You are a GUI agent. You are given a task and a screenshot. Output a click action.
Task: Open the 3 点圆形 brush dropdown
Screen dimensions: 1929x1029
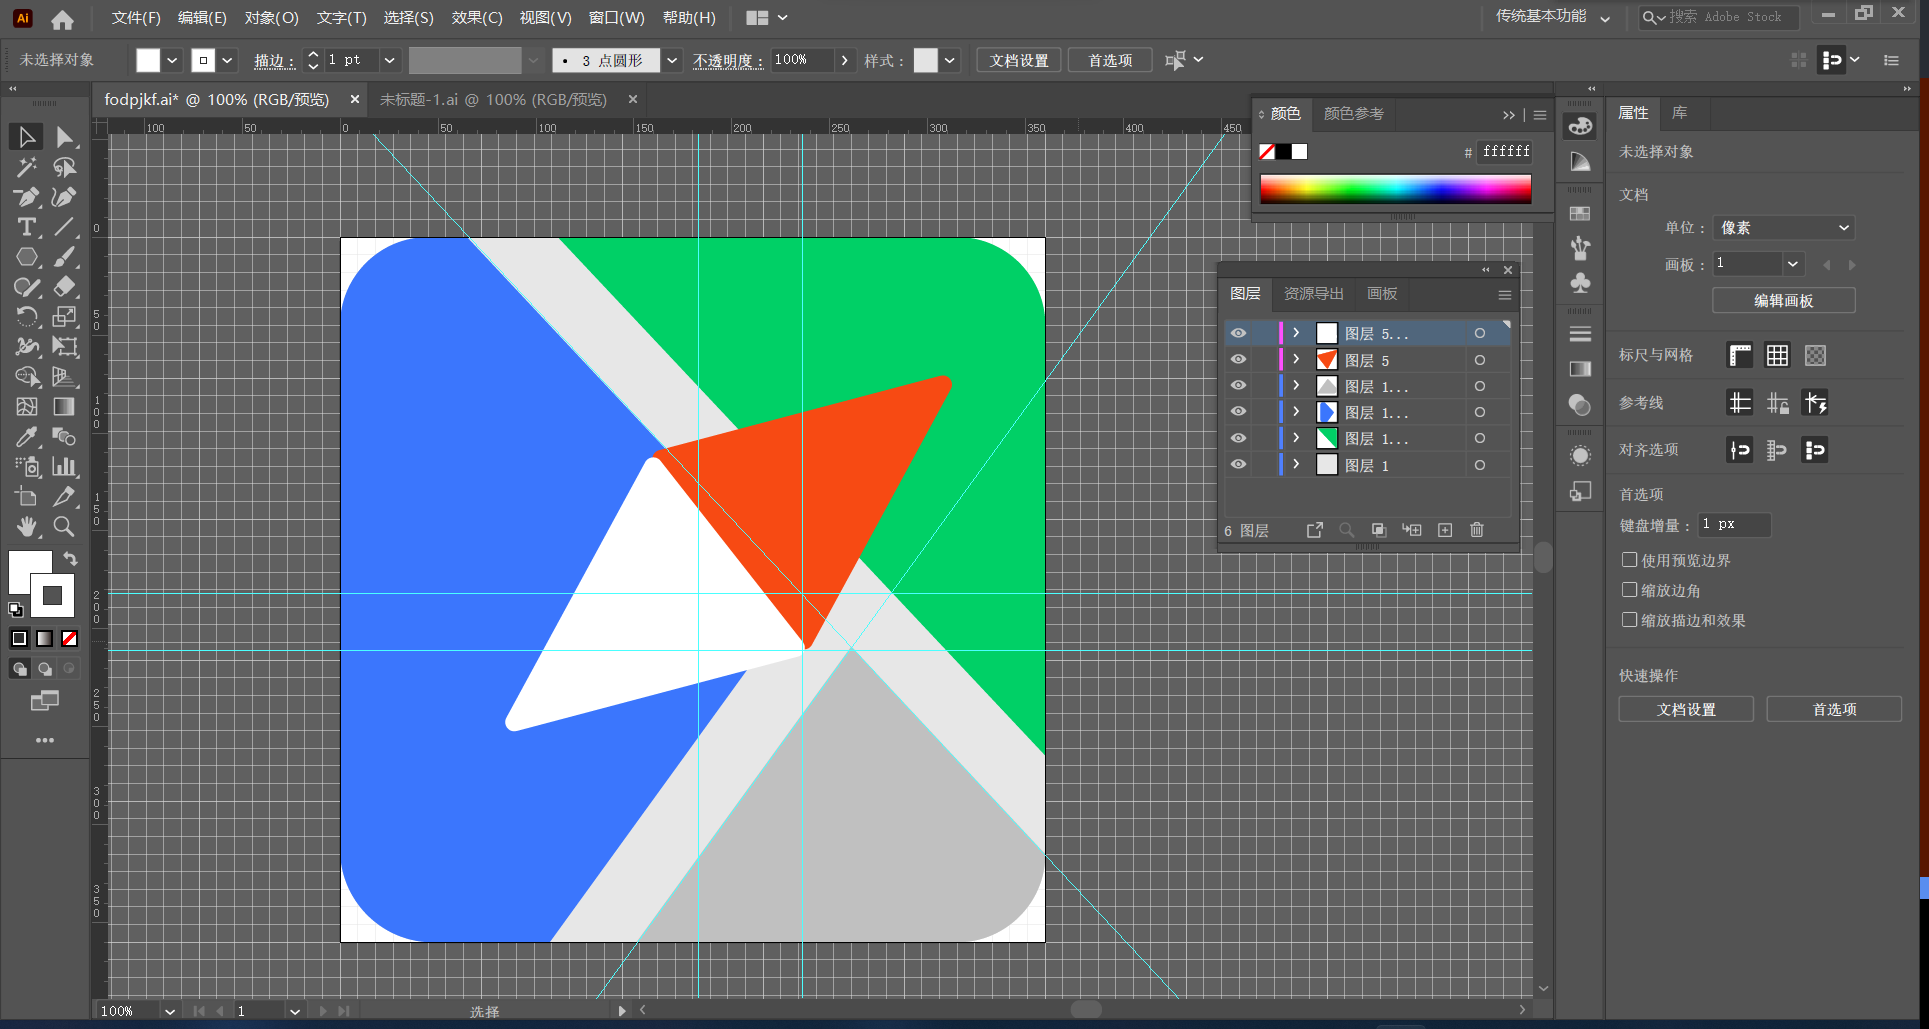[672, 60]
